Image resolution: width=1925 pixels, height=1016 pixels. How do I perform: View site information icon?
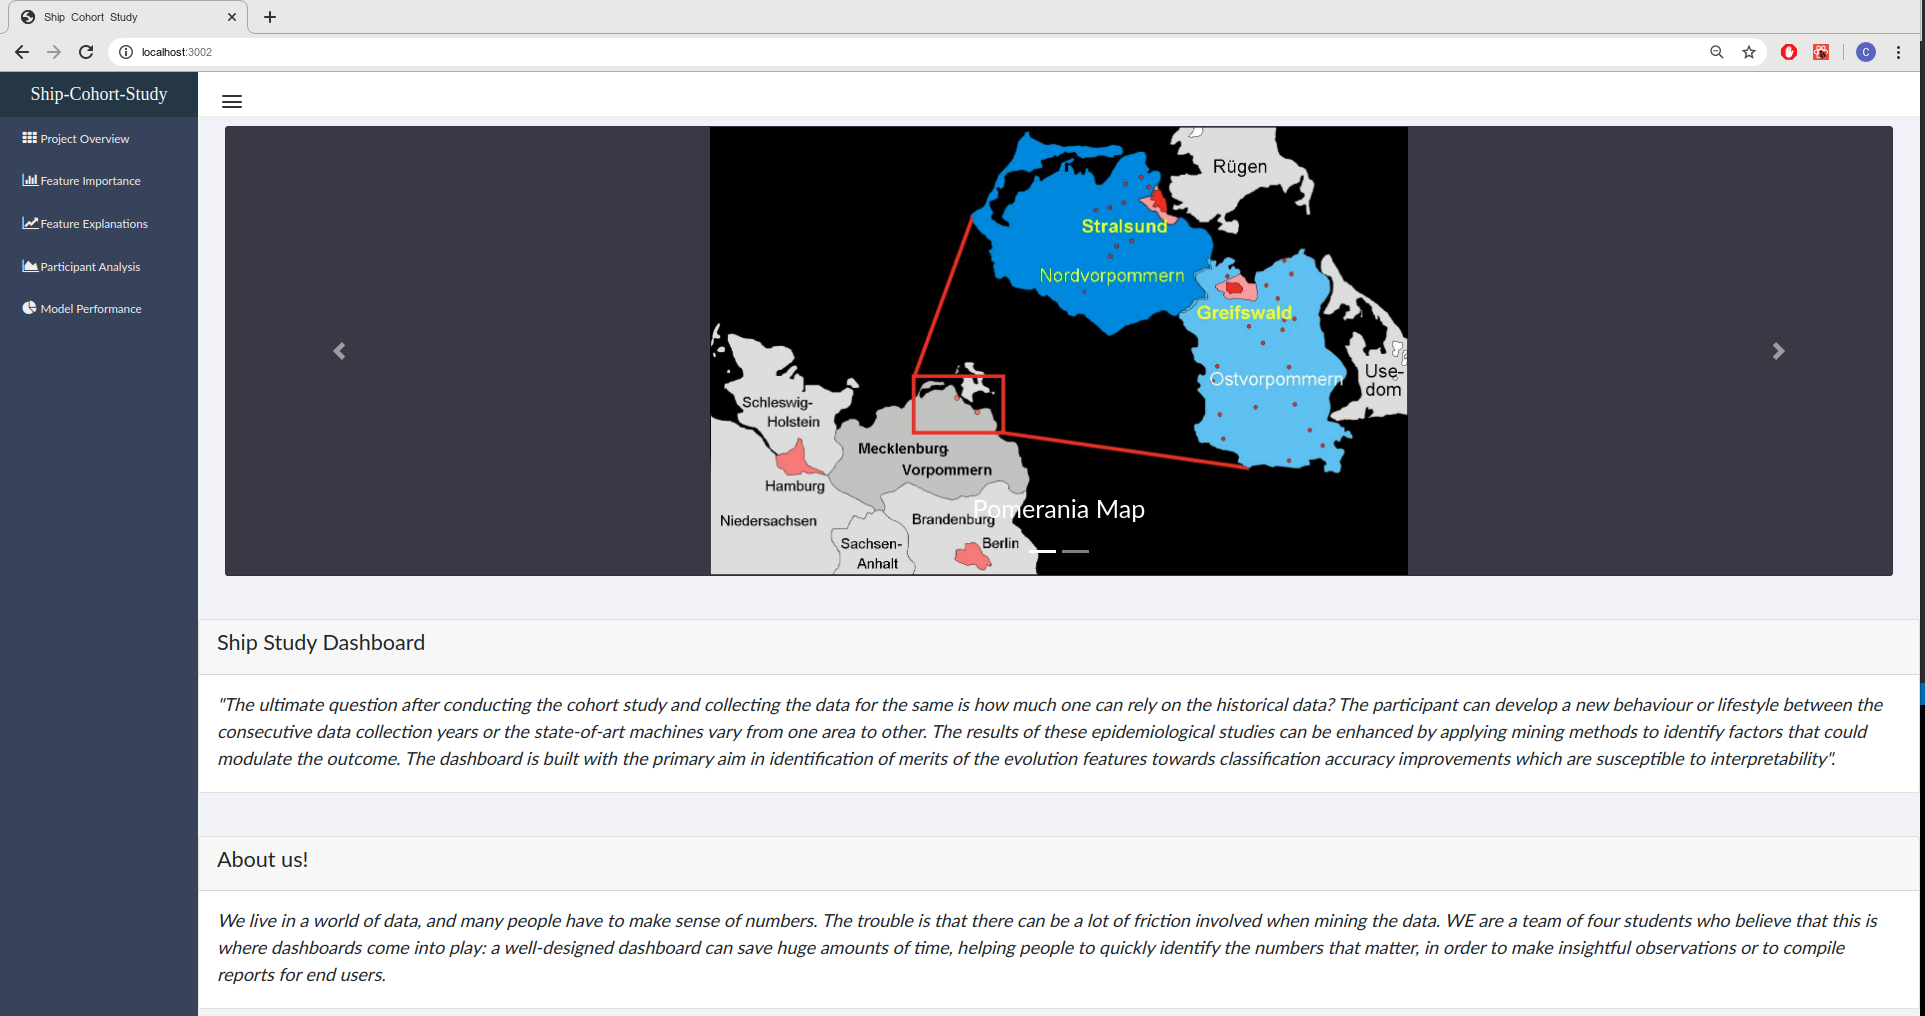click(x=126, y=52)
